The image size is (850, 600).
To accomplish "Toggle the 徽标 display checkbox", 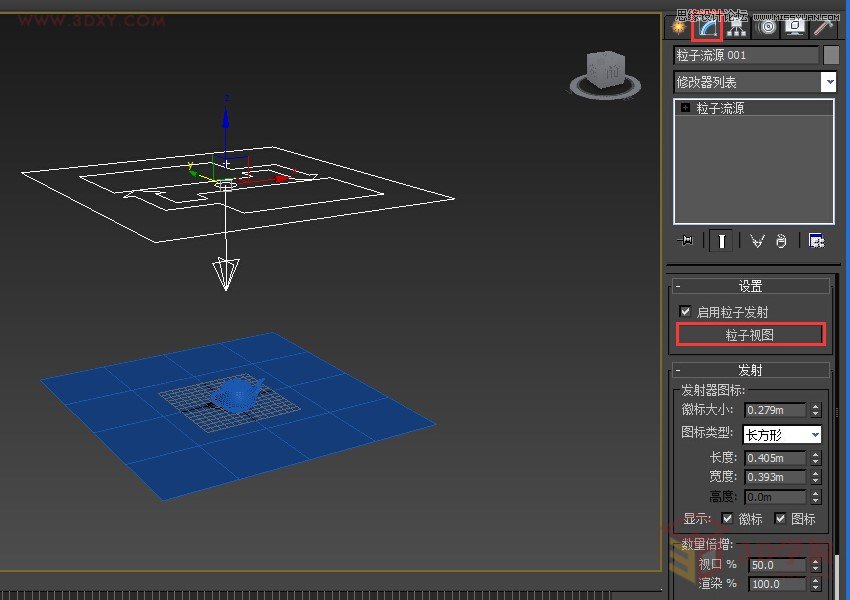I will tap(729, 518).
